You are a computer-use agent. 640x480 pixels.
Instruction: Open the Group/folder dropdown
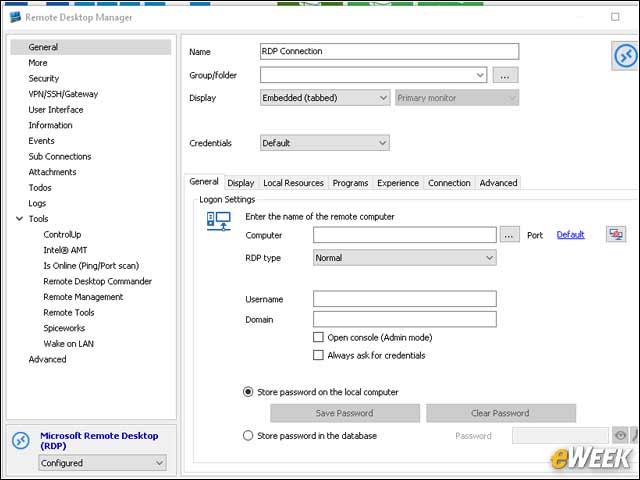click(480, 75)
